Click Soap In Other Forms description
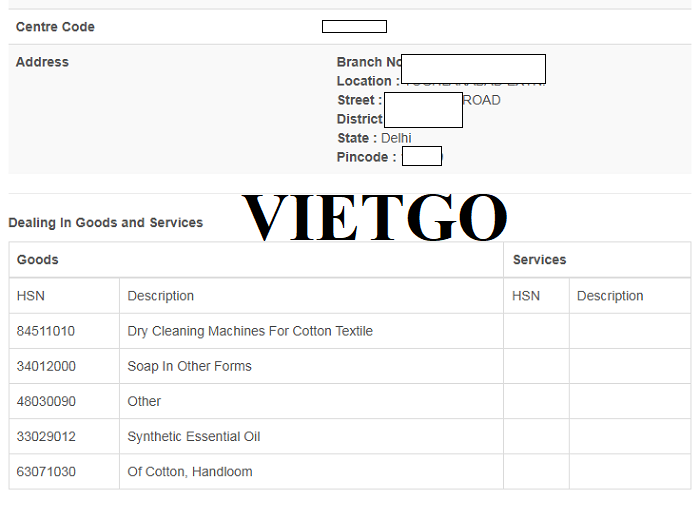The image size is (700, 519). (189, 366)
